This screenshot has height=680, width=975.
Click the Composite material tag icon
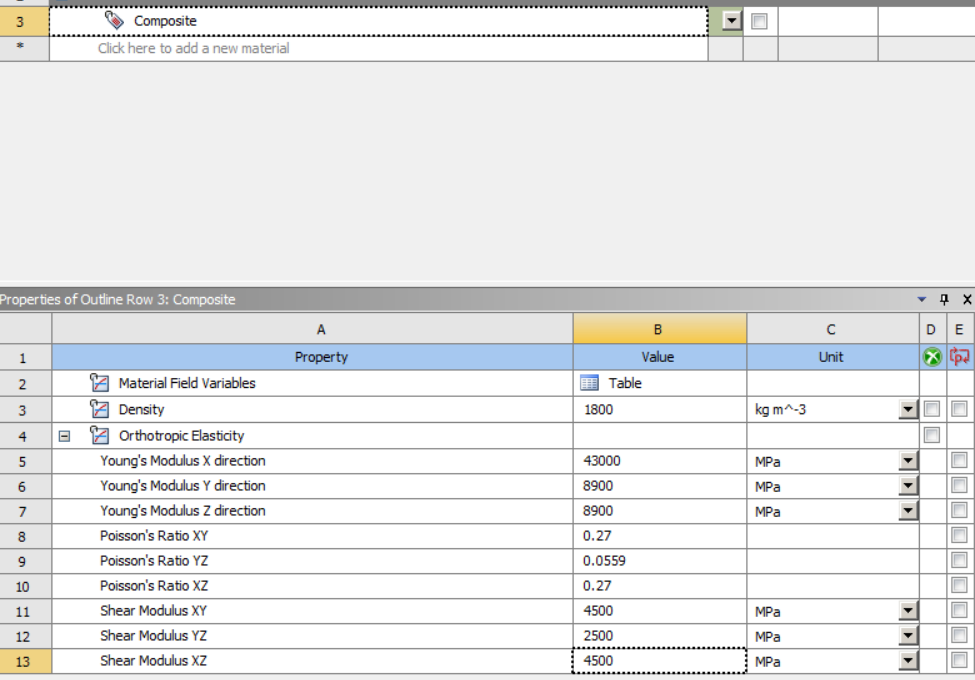[114, 21]
